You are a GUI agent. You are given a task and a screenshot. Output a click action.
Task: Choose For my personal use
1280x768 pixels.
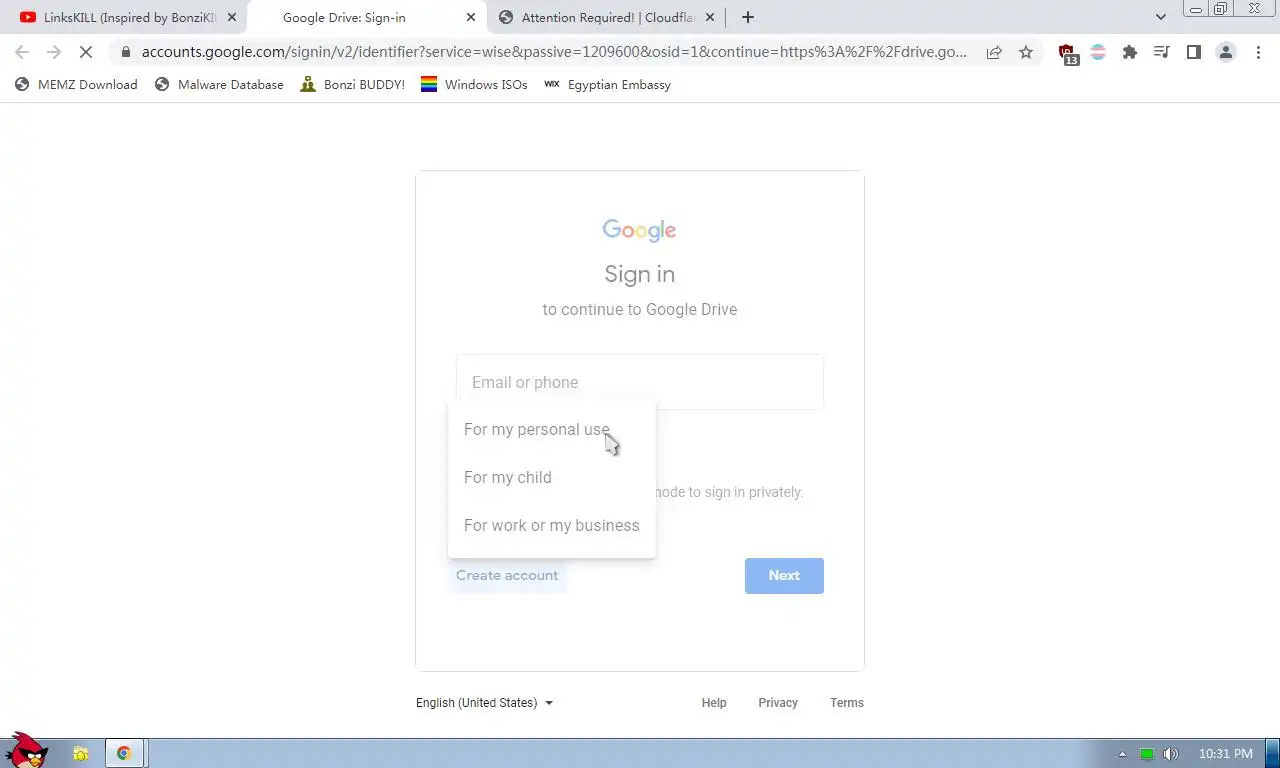click(552, 429)
